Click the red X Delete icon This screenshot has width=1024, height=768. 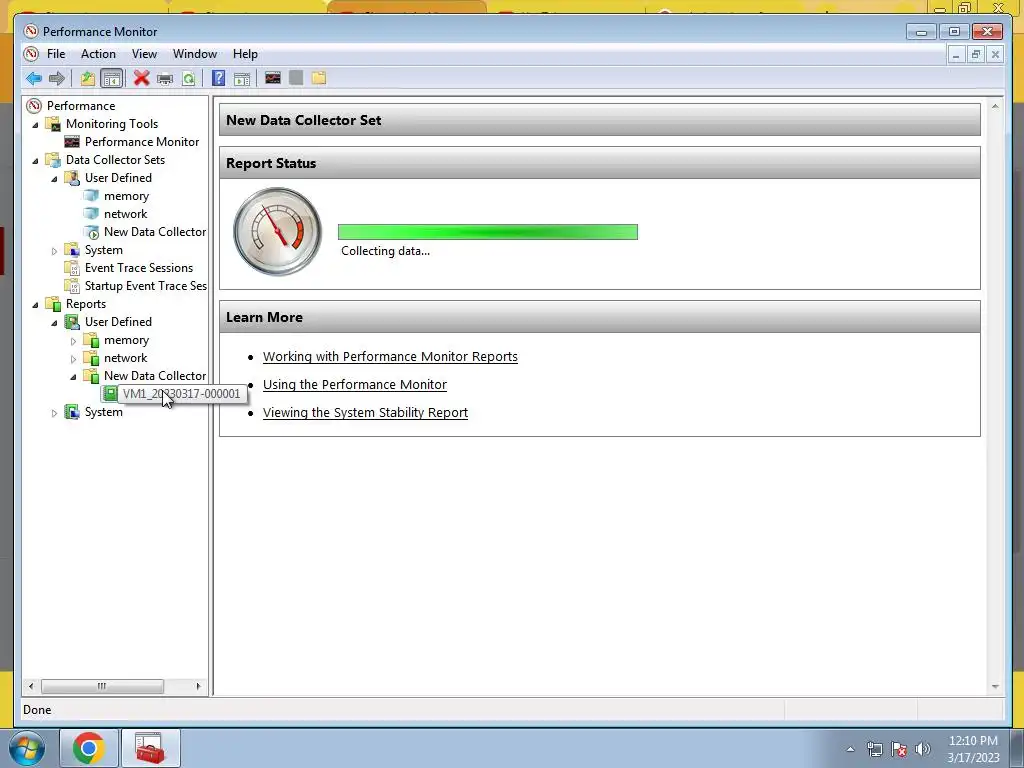[x=141, y=78]
